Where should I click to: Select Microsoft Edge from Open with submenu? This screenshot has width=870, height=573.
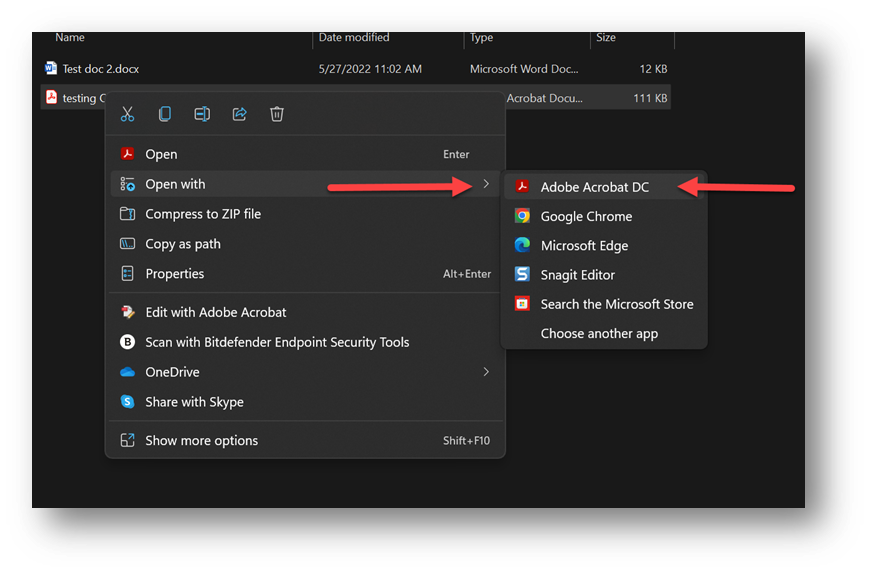click(x=584, y=245)
